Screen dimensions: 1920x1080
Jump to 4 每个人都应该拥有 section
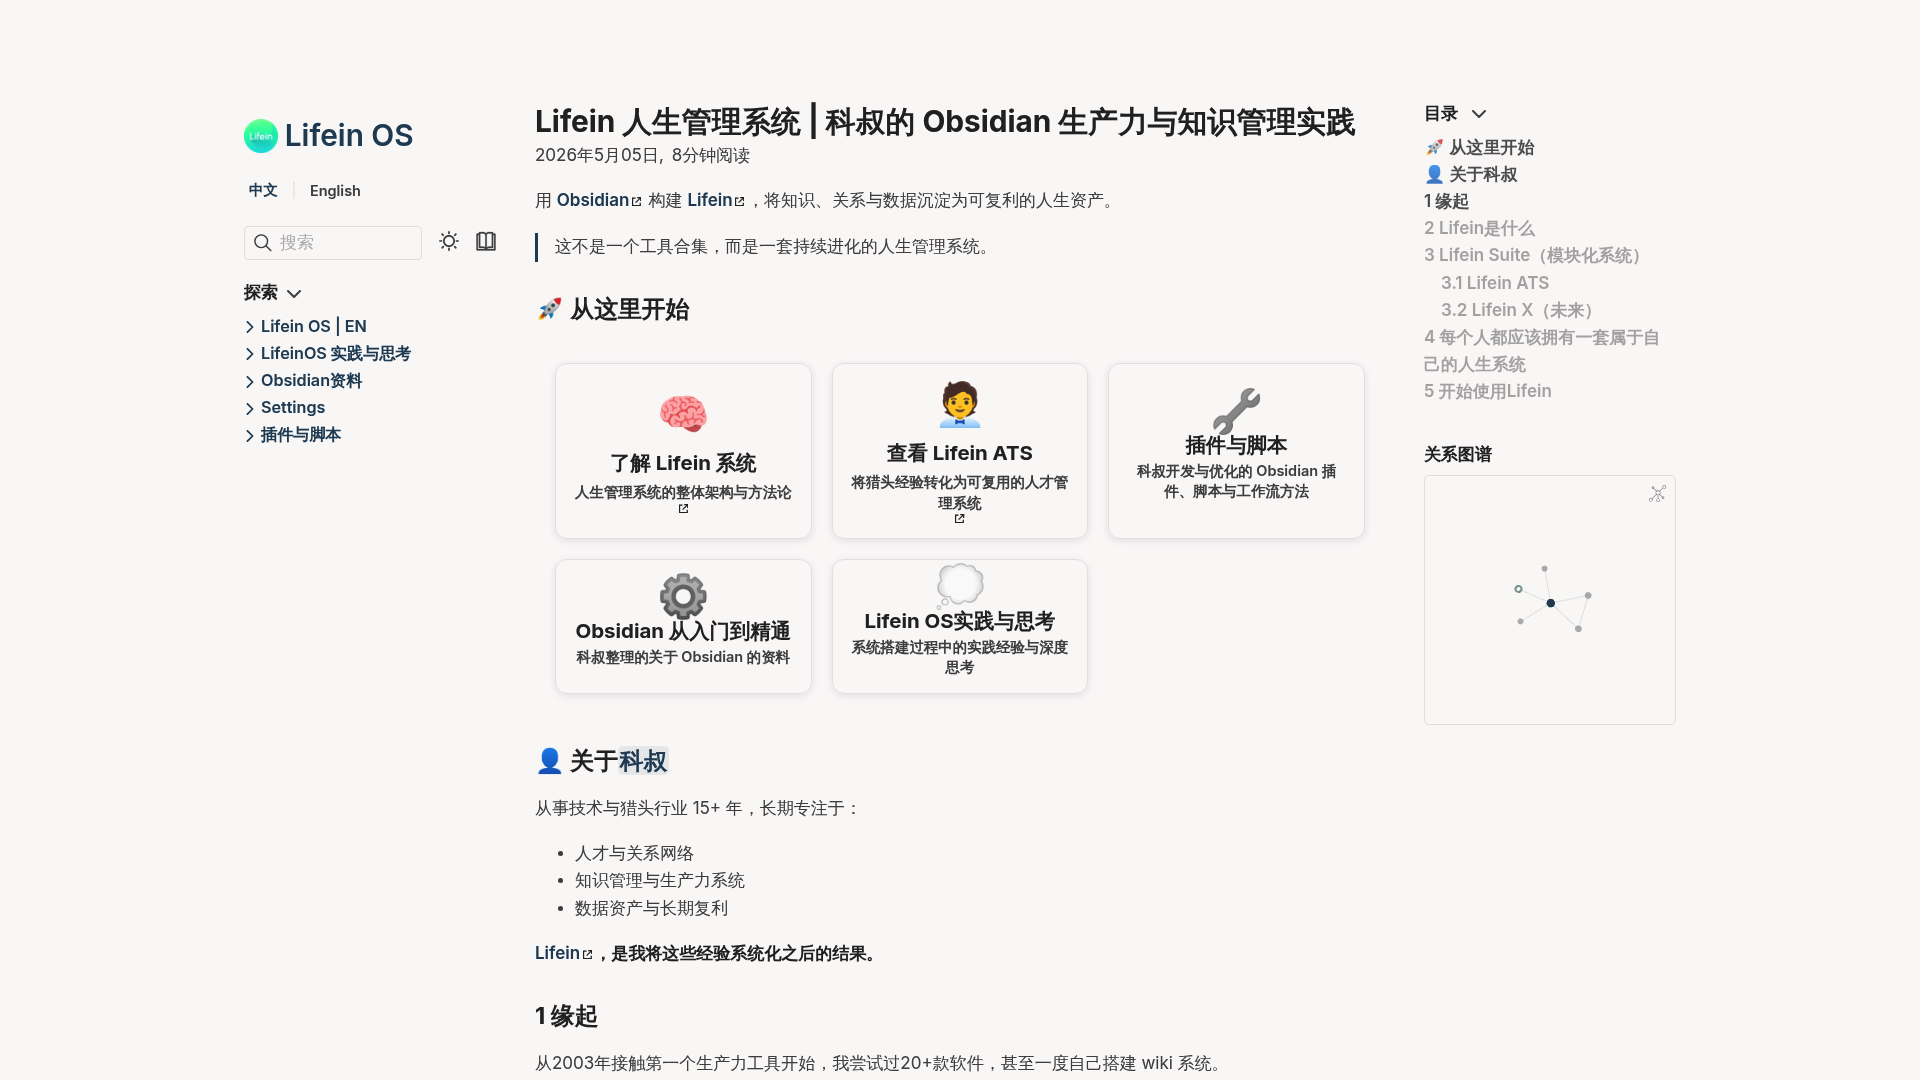click(x=1542, y=351)
